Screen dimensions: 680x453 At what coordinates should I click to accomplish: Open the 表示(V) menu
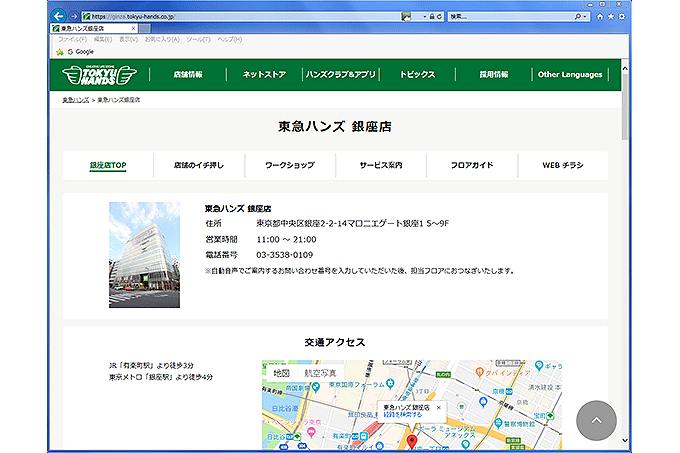[128, 39]
